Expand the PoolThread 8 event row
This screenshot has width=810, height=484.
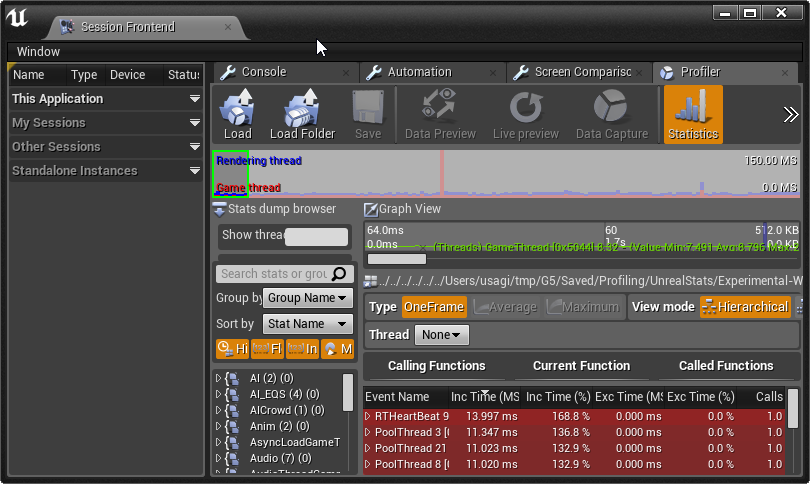pyautogui.click(x=368, y=464)
